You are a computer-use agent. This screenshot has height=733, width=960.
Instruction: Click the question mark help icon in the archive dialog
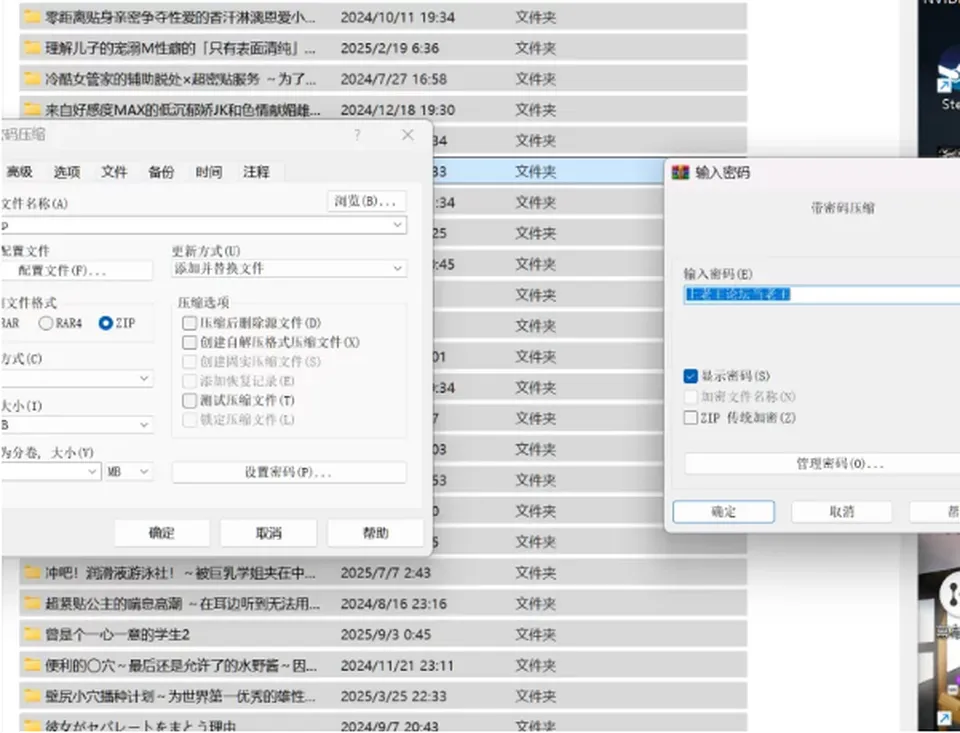coord(358,135)
